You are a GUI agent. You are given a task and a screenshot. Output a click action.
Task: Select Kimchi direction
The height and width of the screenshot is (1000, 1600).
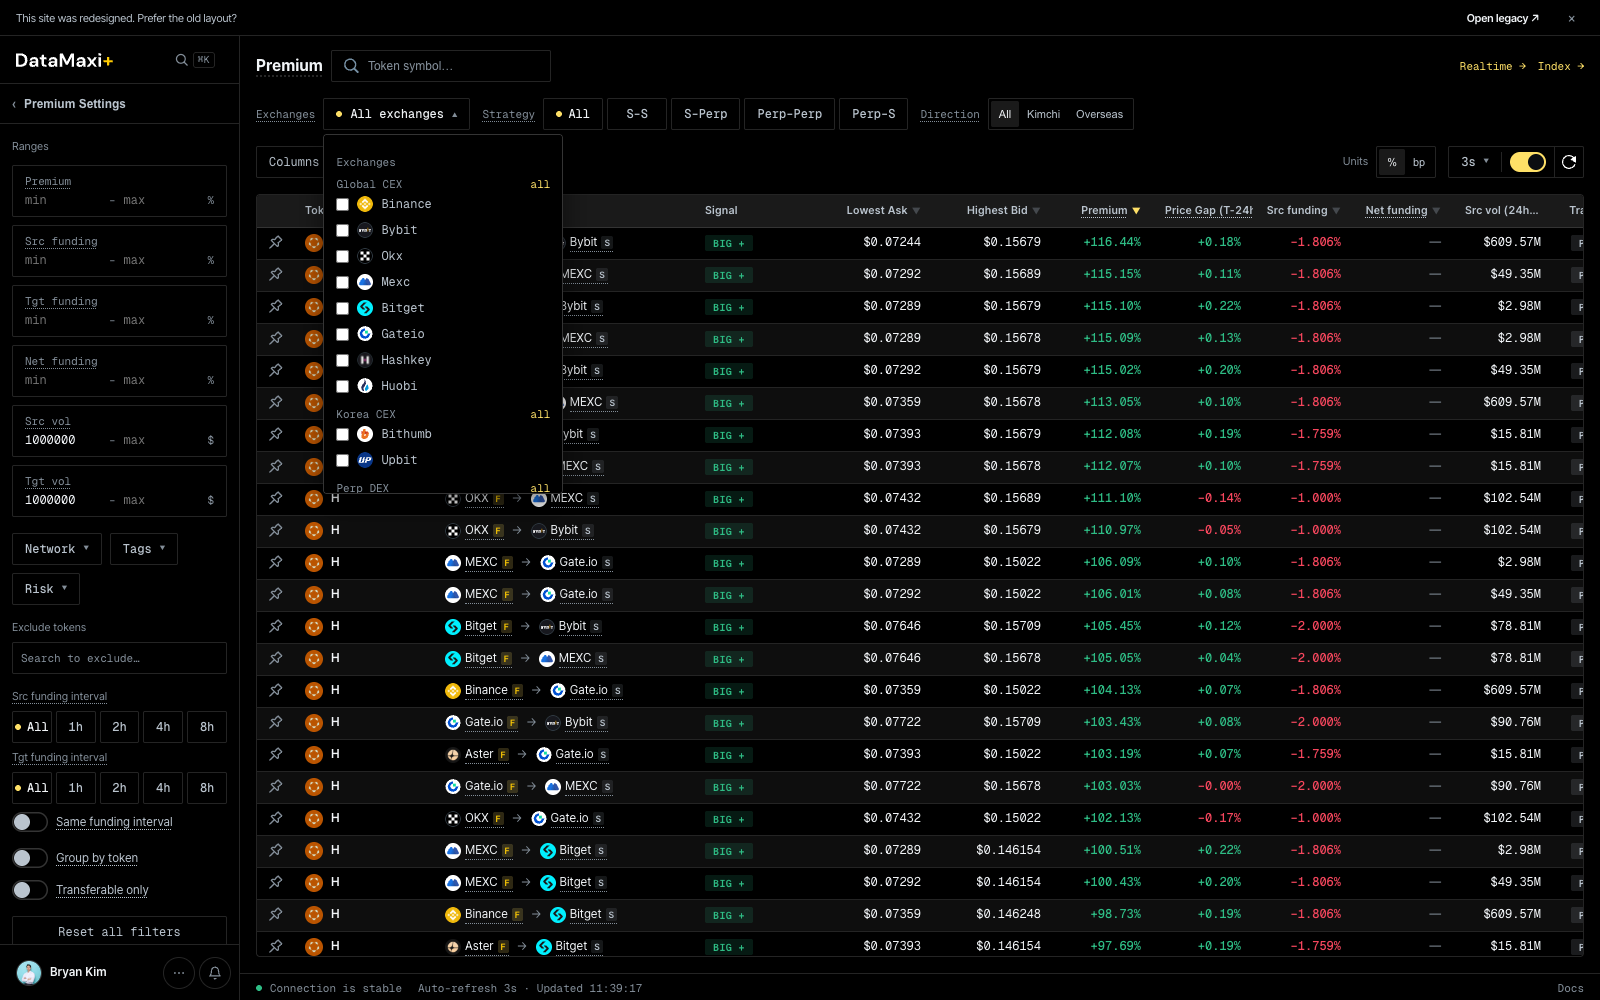point(1043,114)
